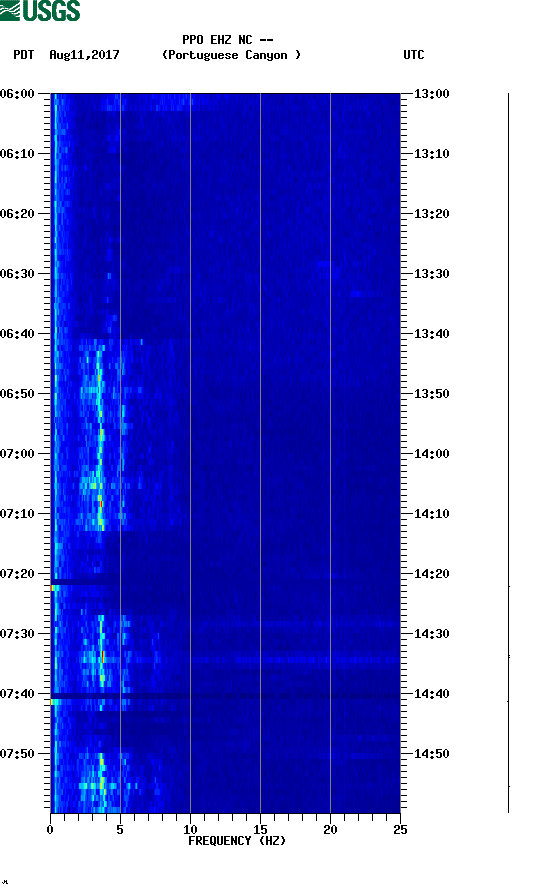
Task: Click the 14:40 UTC time label
Action: click(x=431, y=693)
